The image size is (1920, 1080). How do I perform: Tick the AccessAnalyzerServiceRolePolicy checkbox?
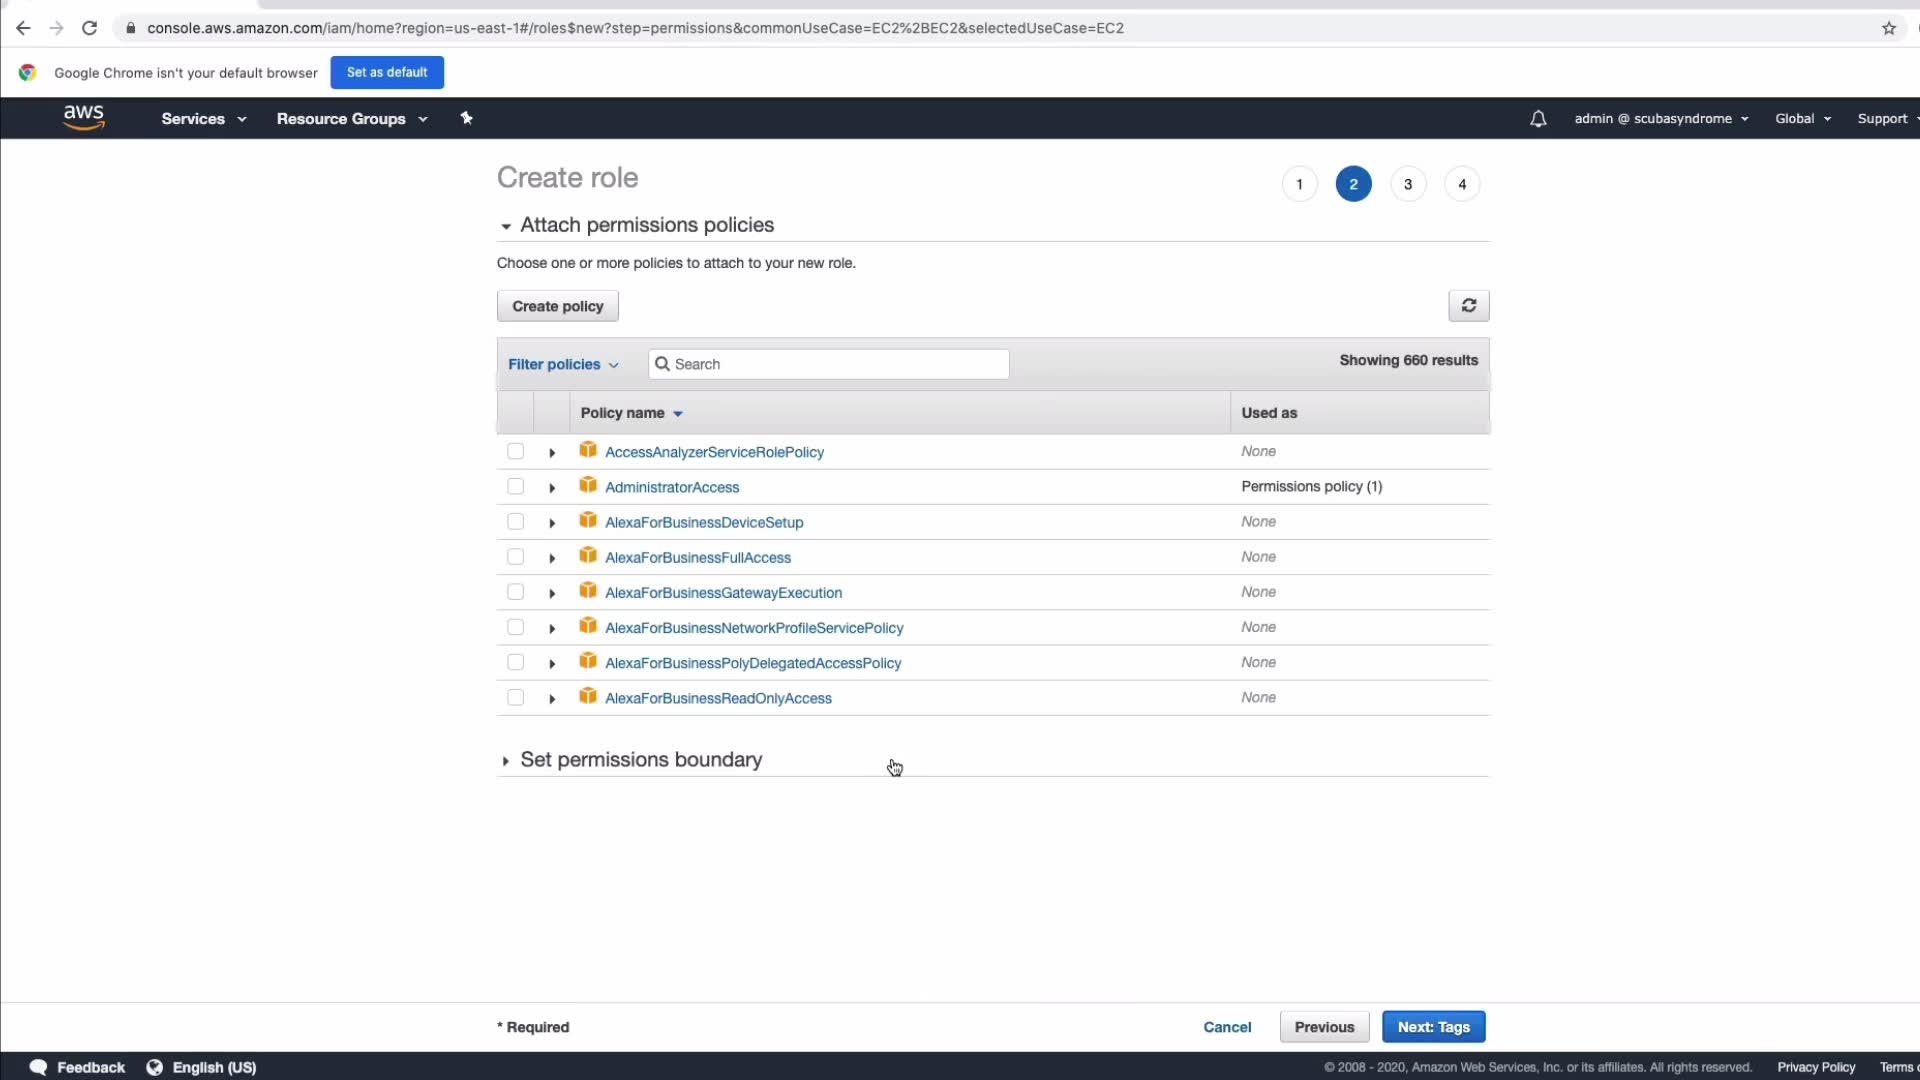(515, 452)
